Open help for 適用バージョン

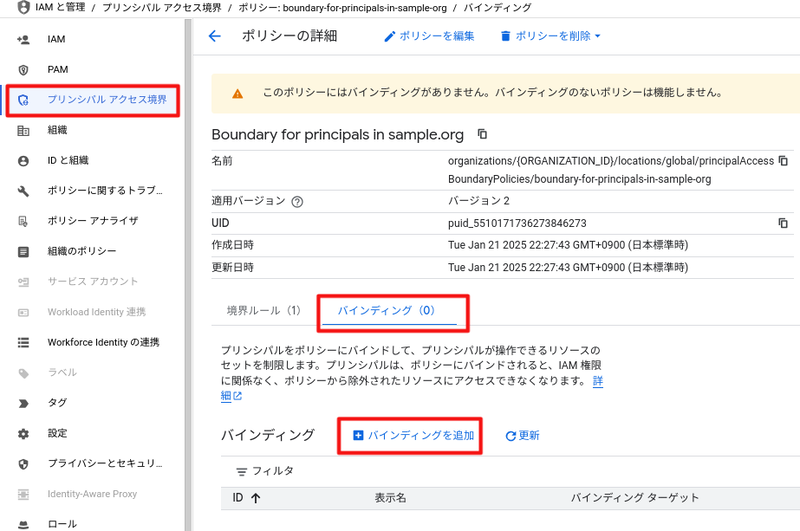297,202
